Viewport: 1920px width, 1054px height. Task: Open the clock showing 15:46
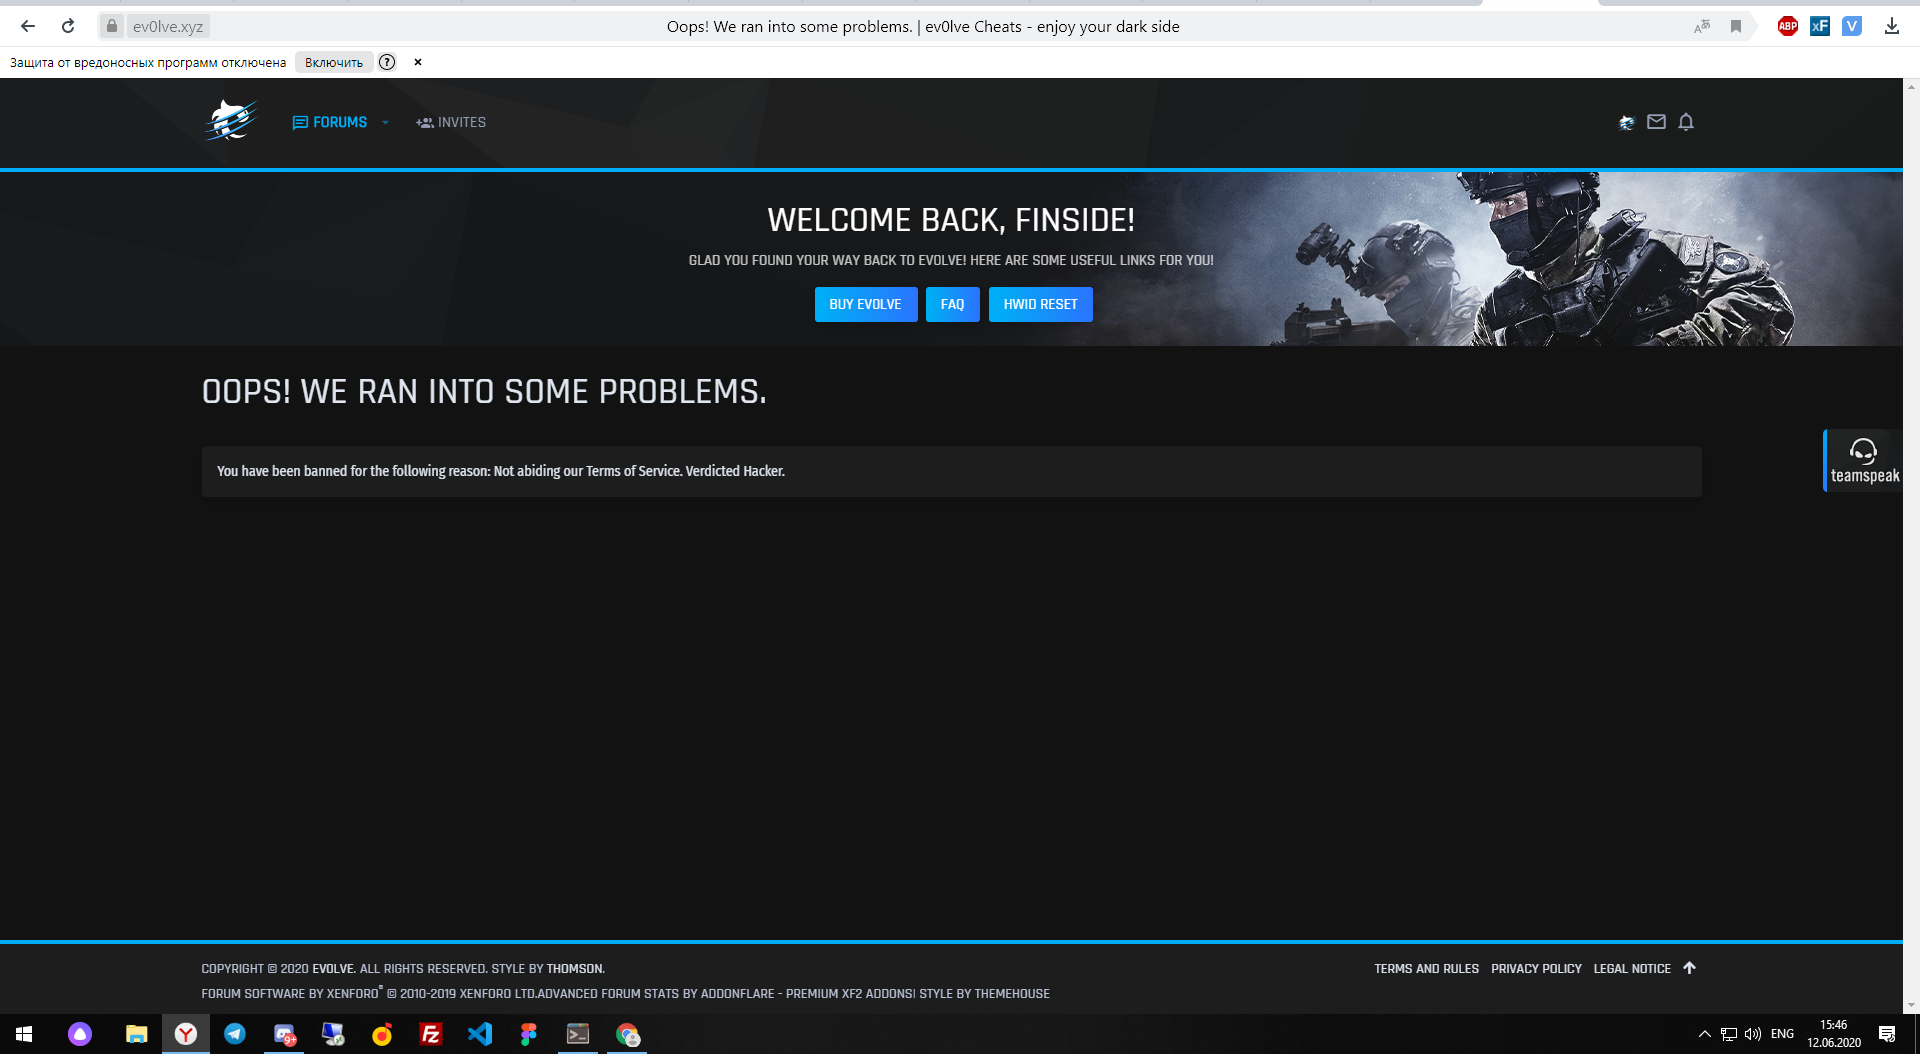coord(1834,1034)
